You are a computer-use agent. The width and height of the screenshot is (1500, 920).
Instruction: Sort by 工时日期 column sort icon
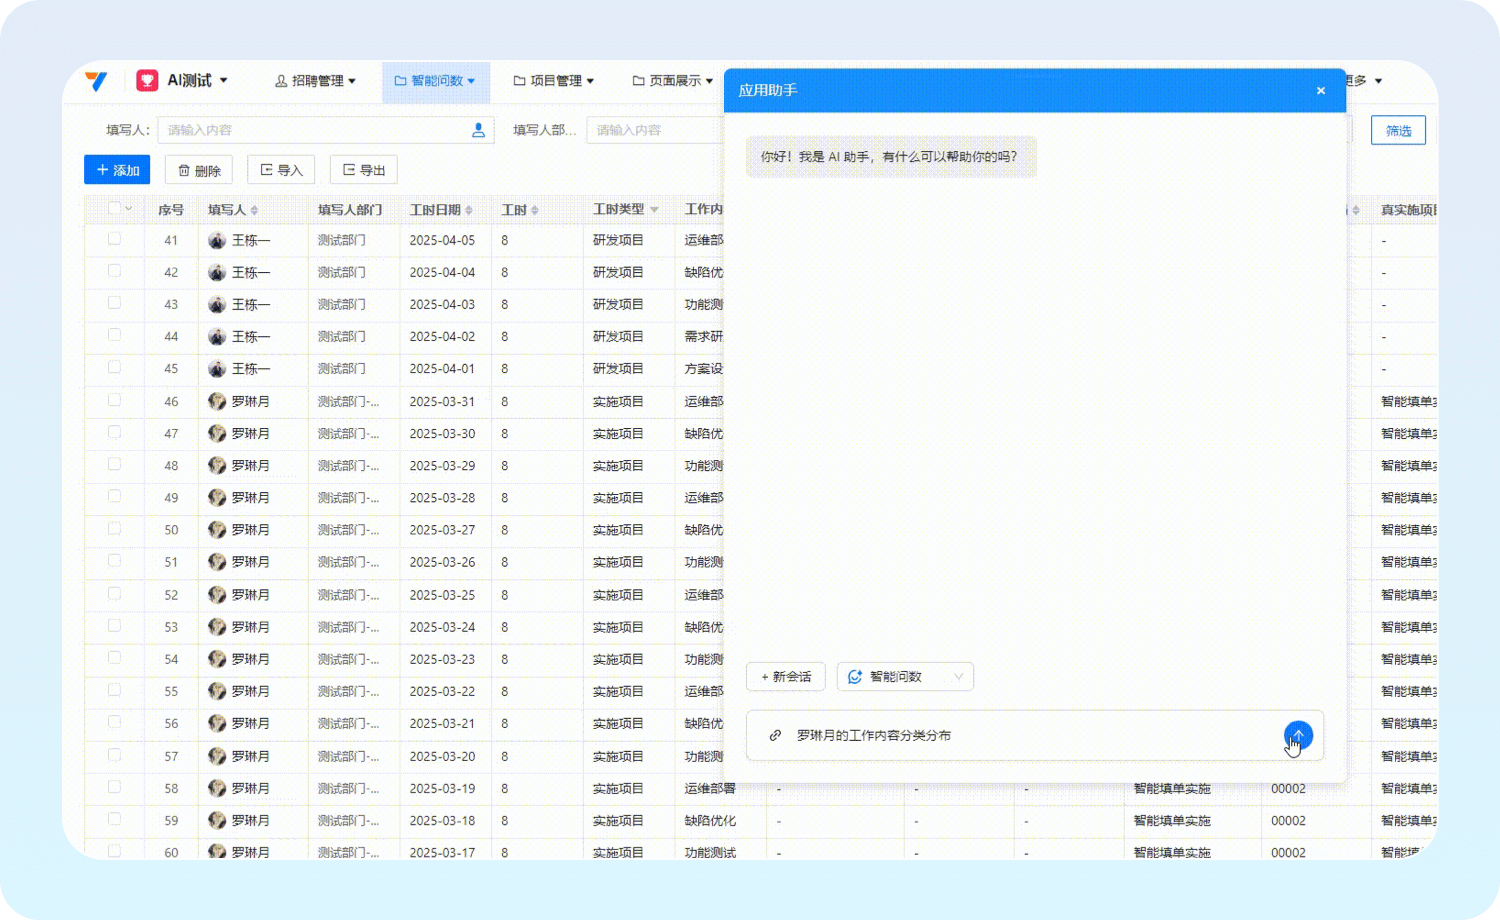point(468,210)
